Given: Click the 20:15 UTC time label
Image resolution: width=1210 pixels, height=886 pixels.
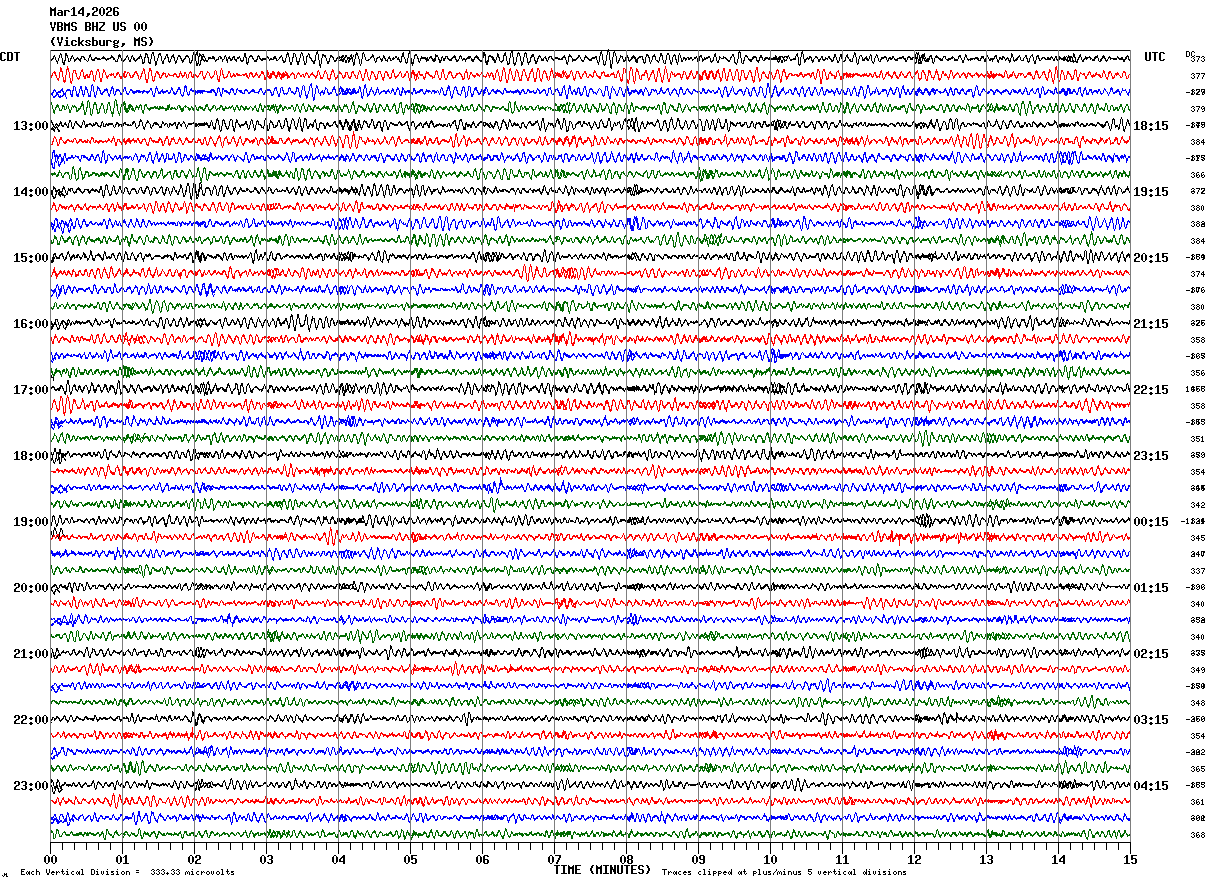Looking at the screenshot, I should pyautogui.click(x=1150, y=258).
